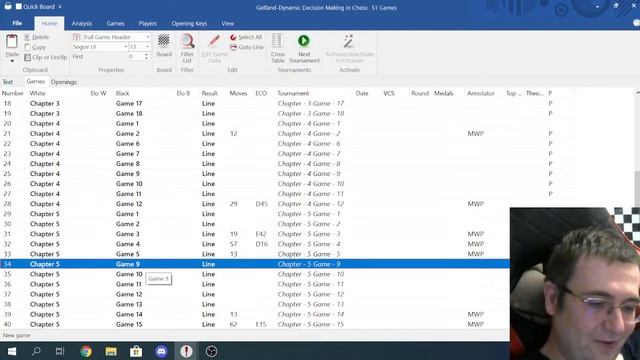The width and height of the screenshot is (640, 360).
Task: Open the Openings list tab
Action: [x=63, y=82]
